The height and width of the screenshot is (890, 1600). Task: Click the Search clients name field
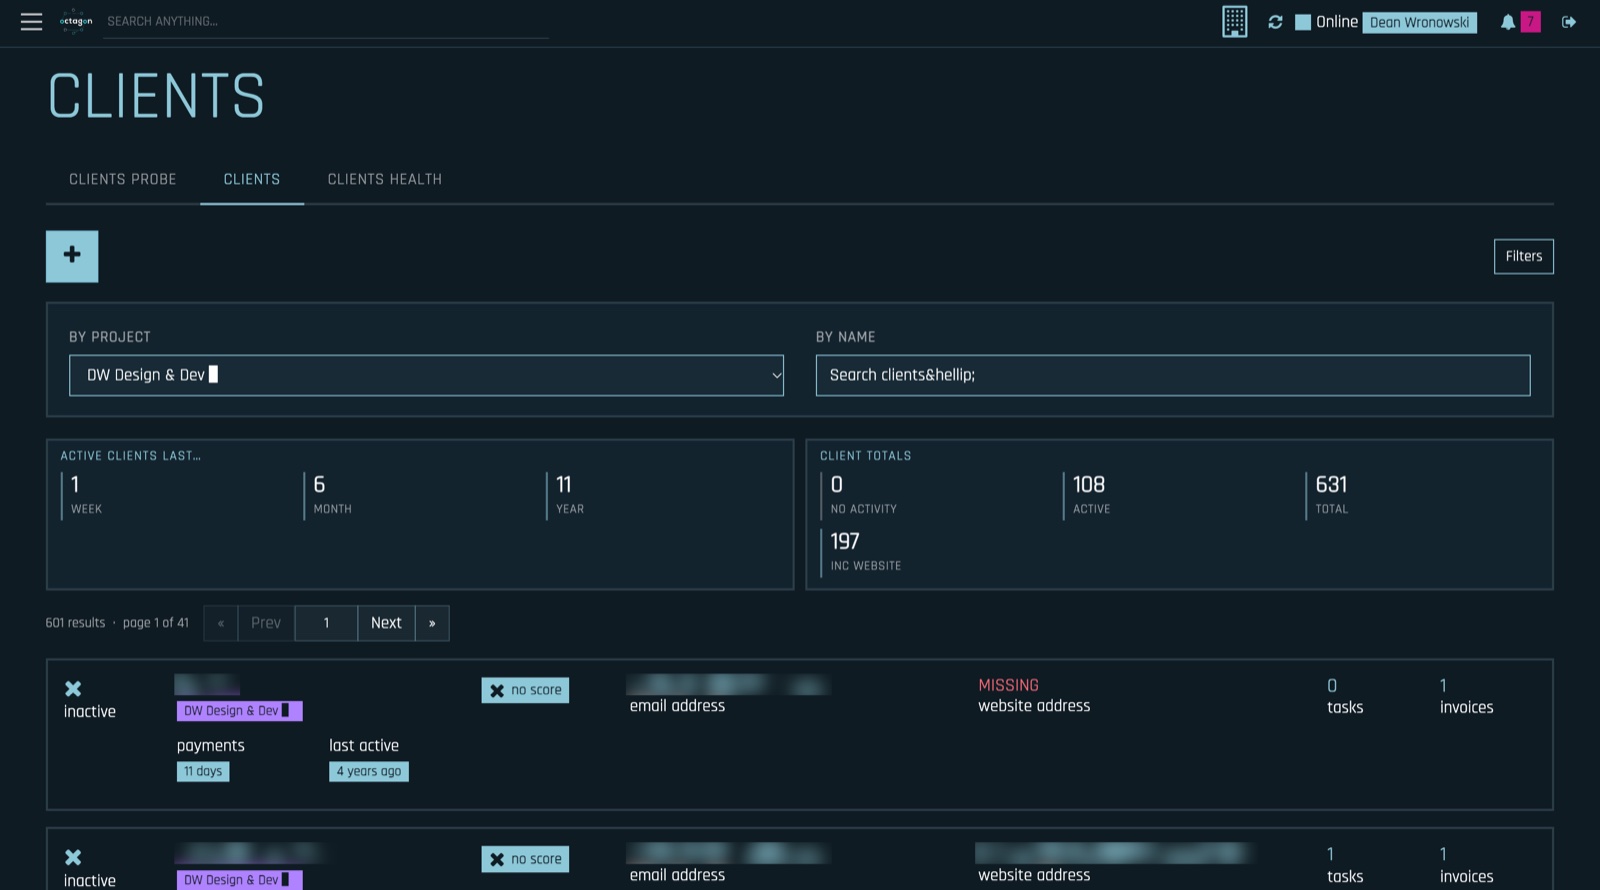pos(1173,375)
